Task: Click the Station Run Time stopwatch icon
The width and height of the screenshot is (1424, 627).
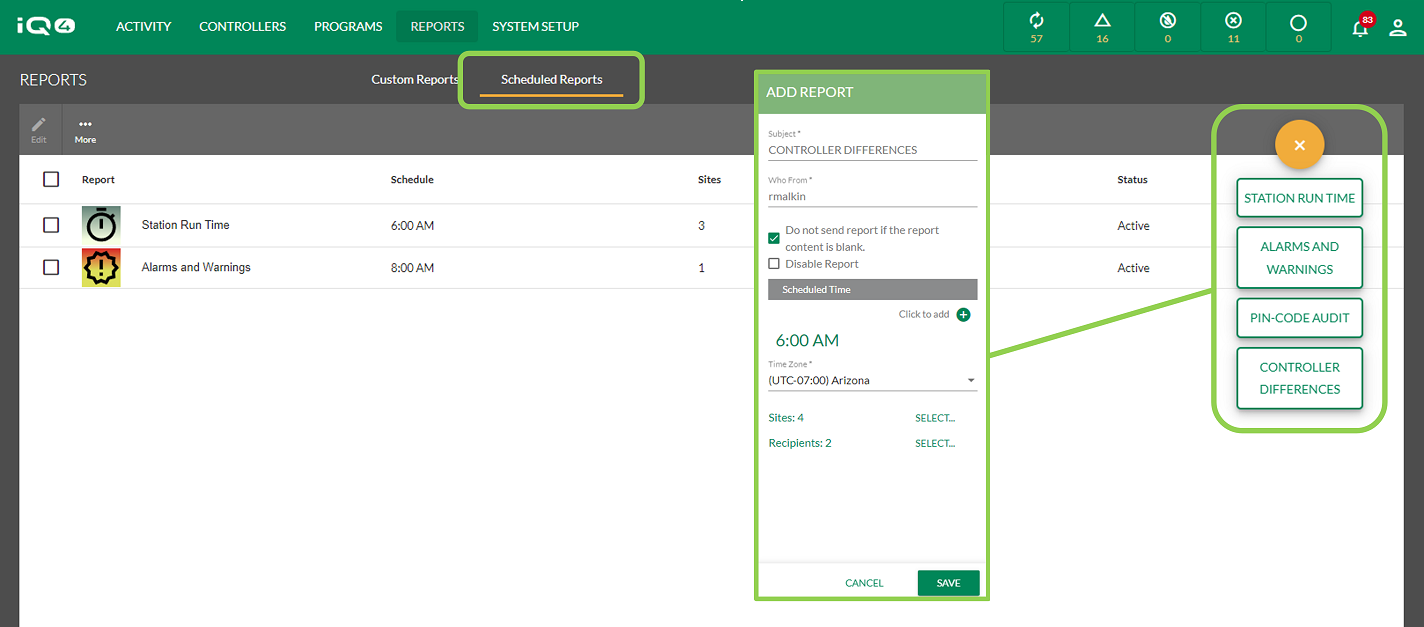Action: pos(101,225)
